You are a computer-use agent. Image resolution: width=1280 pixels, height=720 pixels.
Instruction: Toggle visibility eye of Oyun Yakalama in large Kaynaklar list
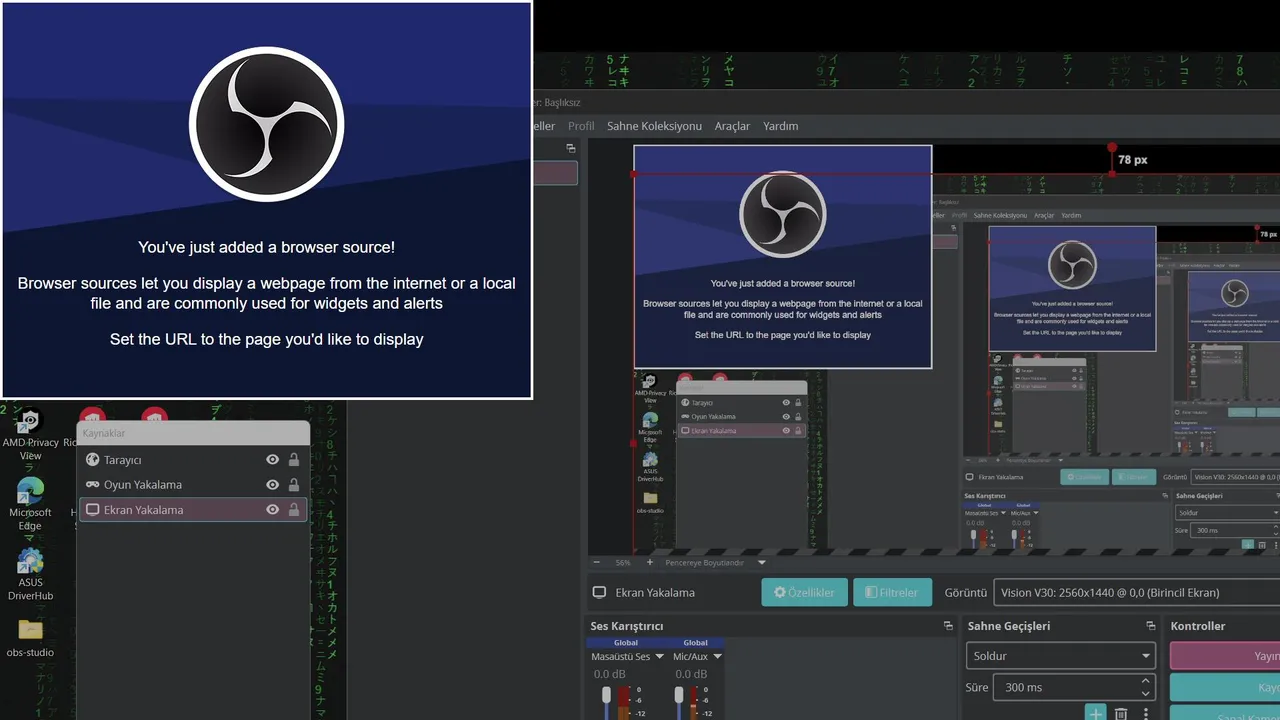tap(272, 485)
